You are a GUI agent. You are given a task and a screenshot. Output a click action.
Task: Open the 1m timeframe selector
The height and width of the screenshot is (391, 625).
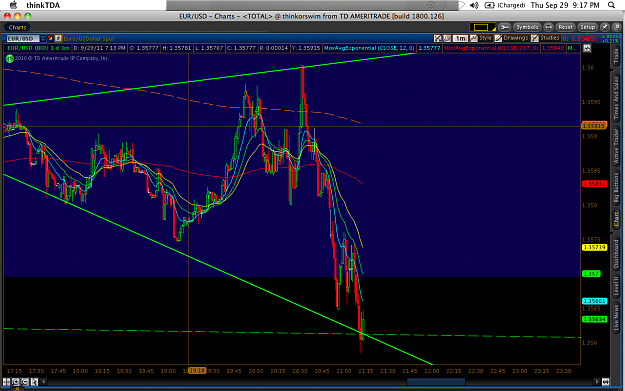coord(461,38)
